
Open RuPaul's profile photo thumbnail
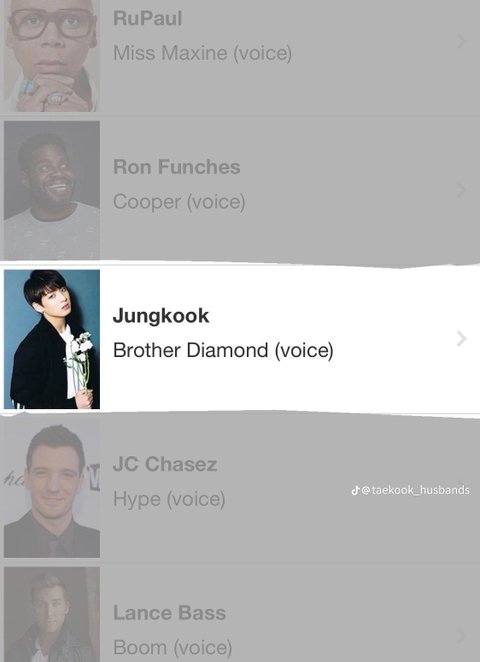pos(52,56)
